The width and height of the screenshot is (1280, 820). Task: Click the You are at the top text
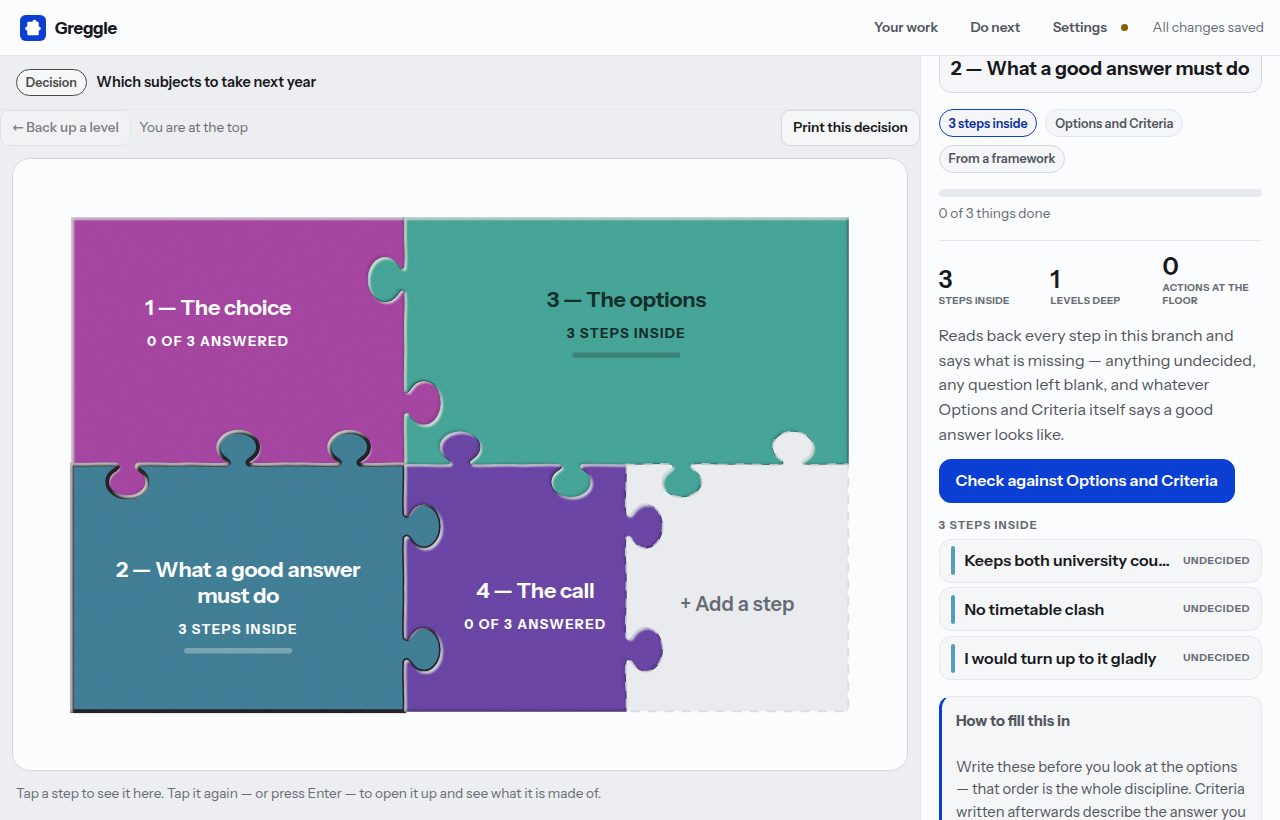tap(194, 127)
